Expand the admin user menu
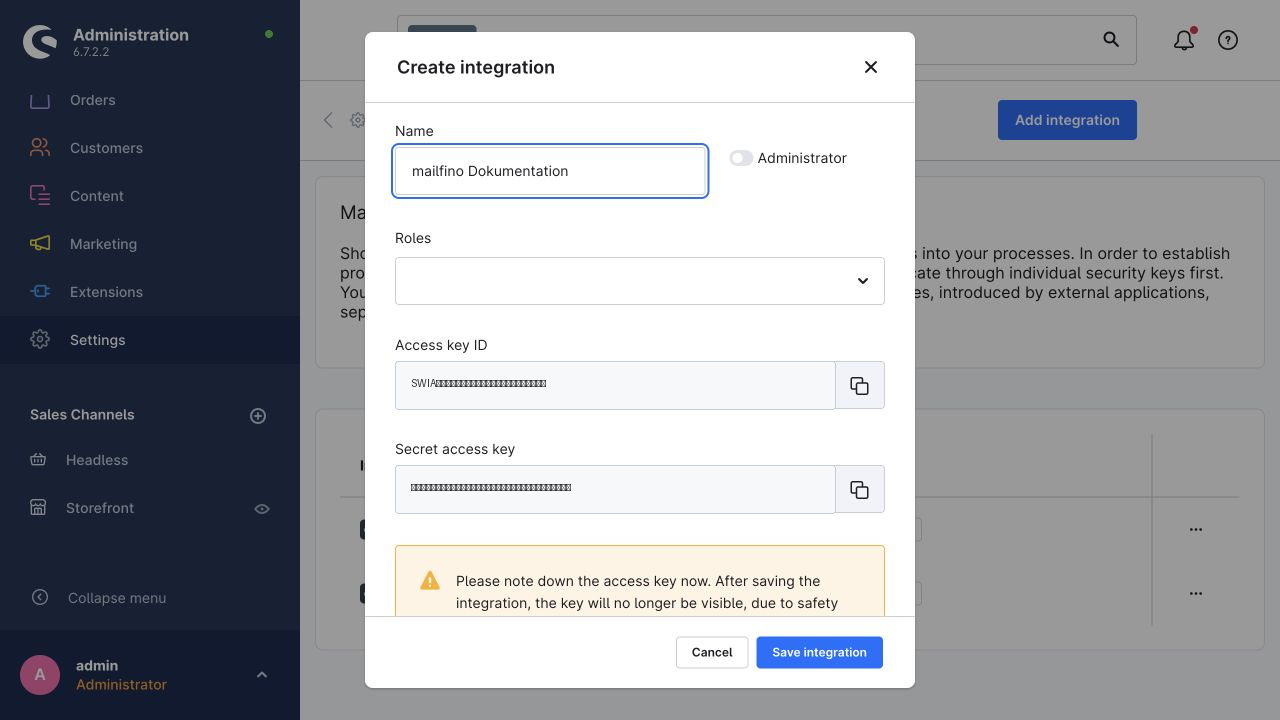This screenshot has width=1280, height=720. [261, 675]
